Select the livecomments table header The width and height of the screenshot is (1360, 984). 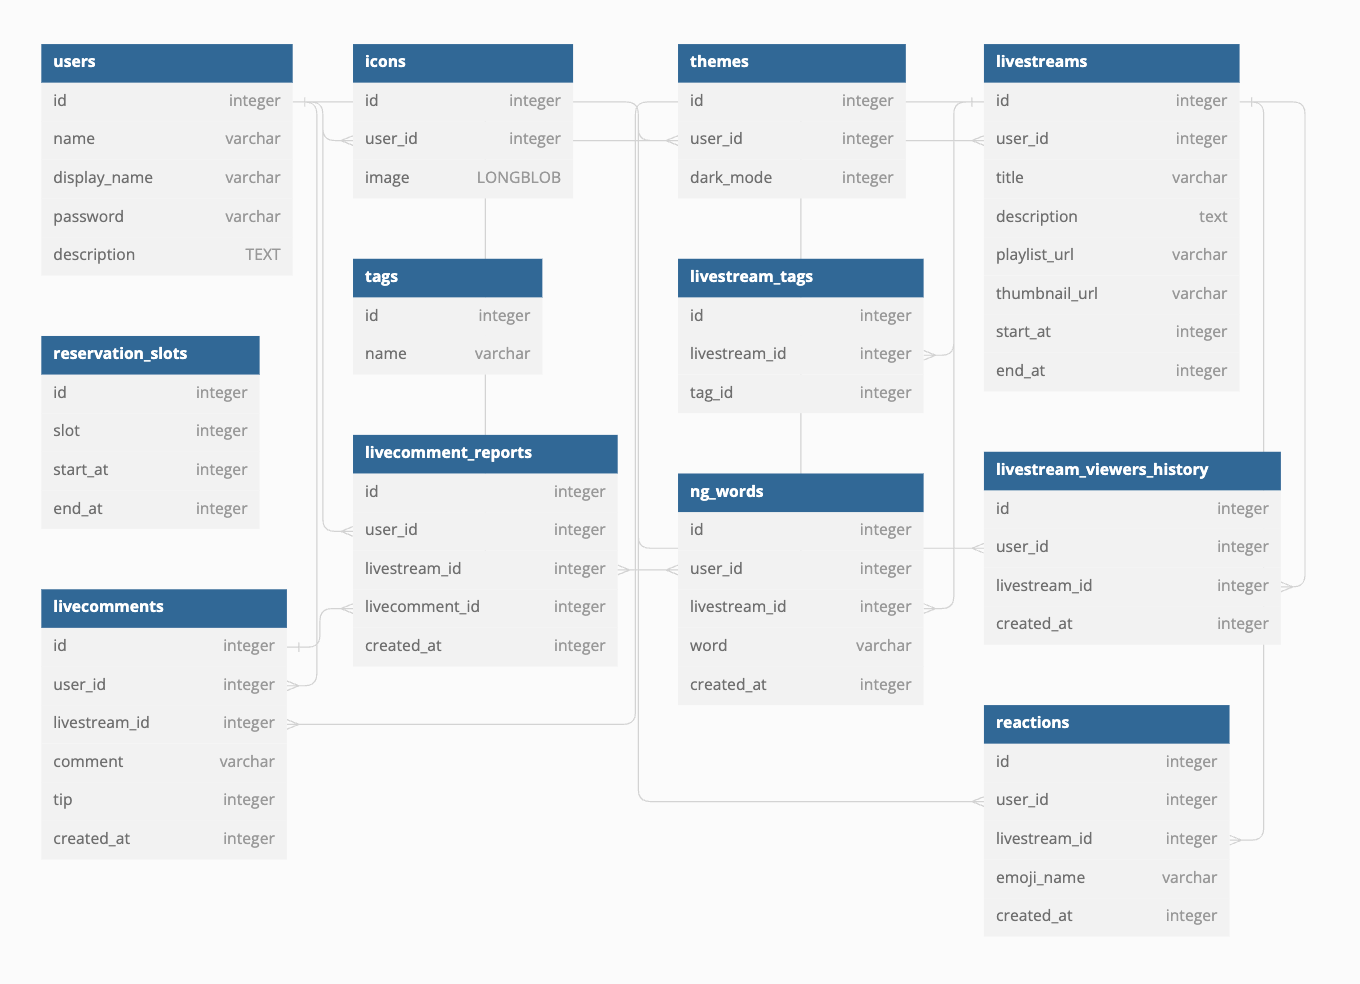(x=164, y=607)
